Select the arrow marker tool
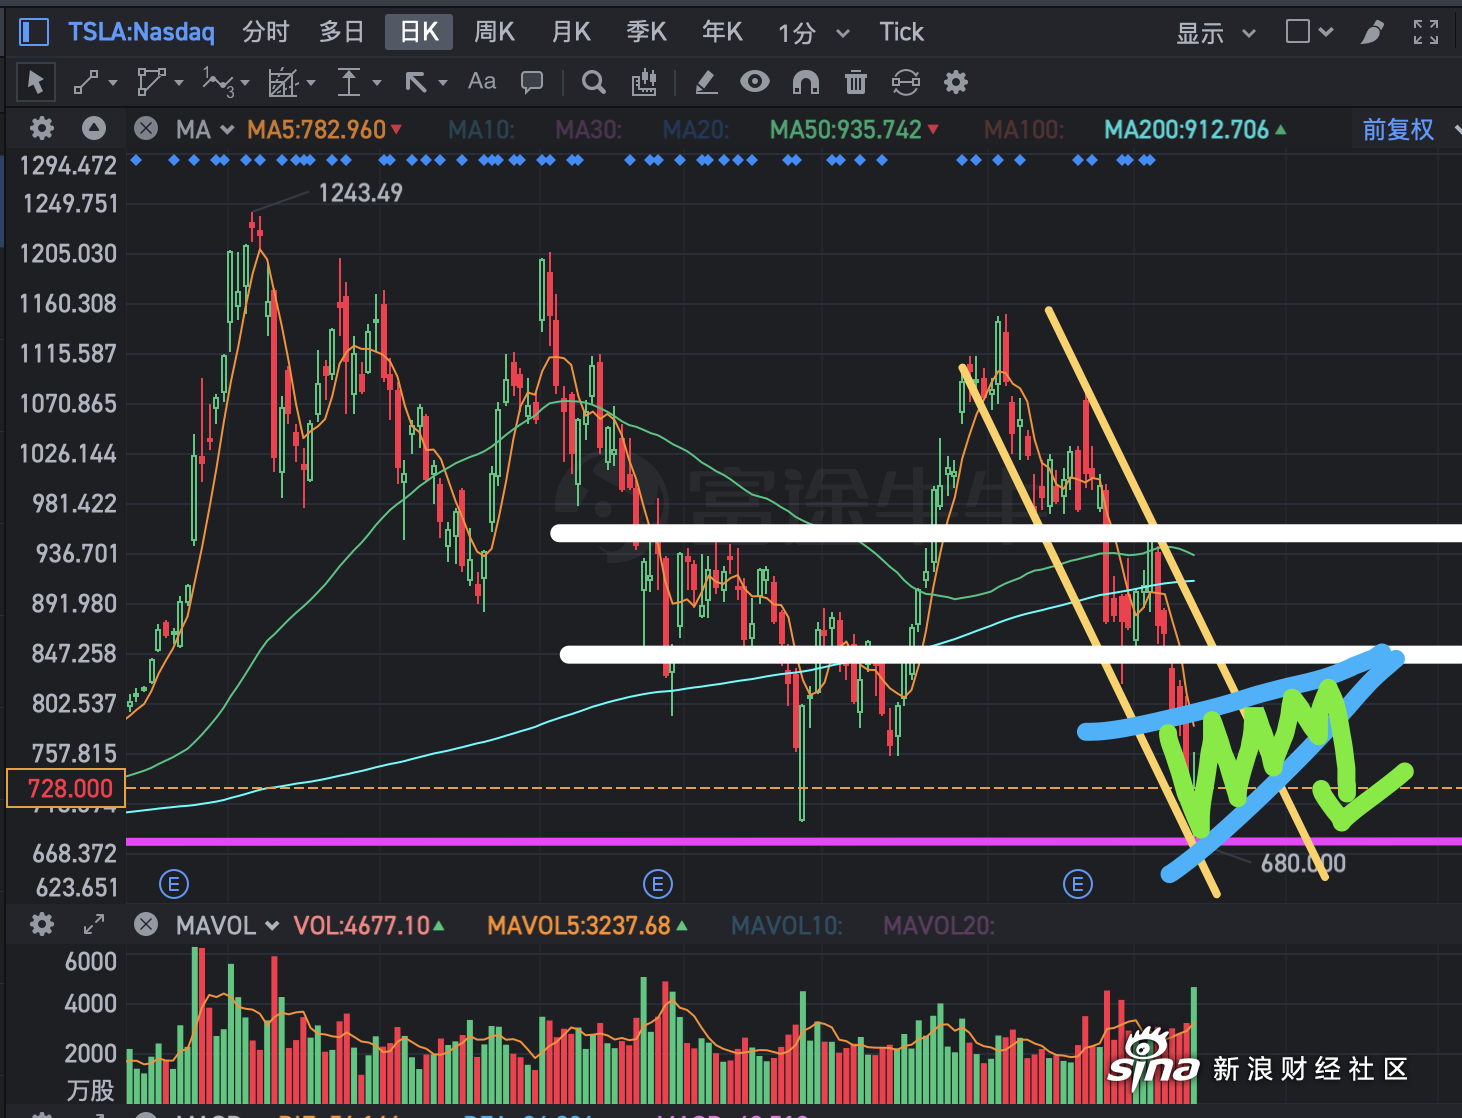The image size is (1462, 1118). [x=416, y=82]
